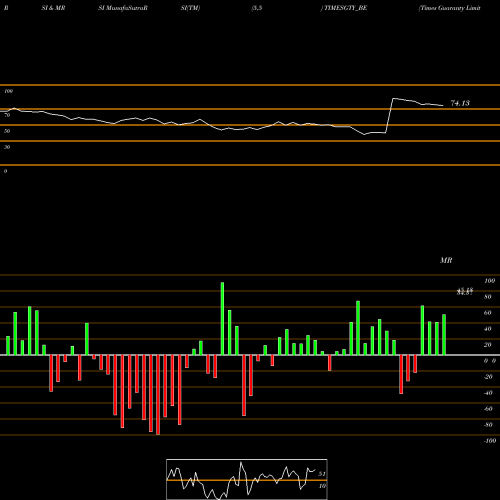Click the SI & MR header text
Screen dimensions: 500x500
pyautogui.click(x=53, y=8)
